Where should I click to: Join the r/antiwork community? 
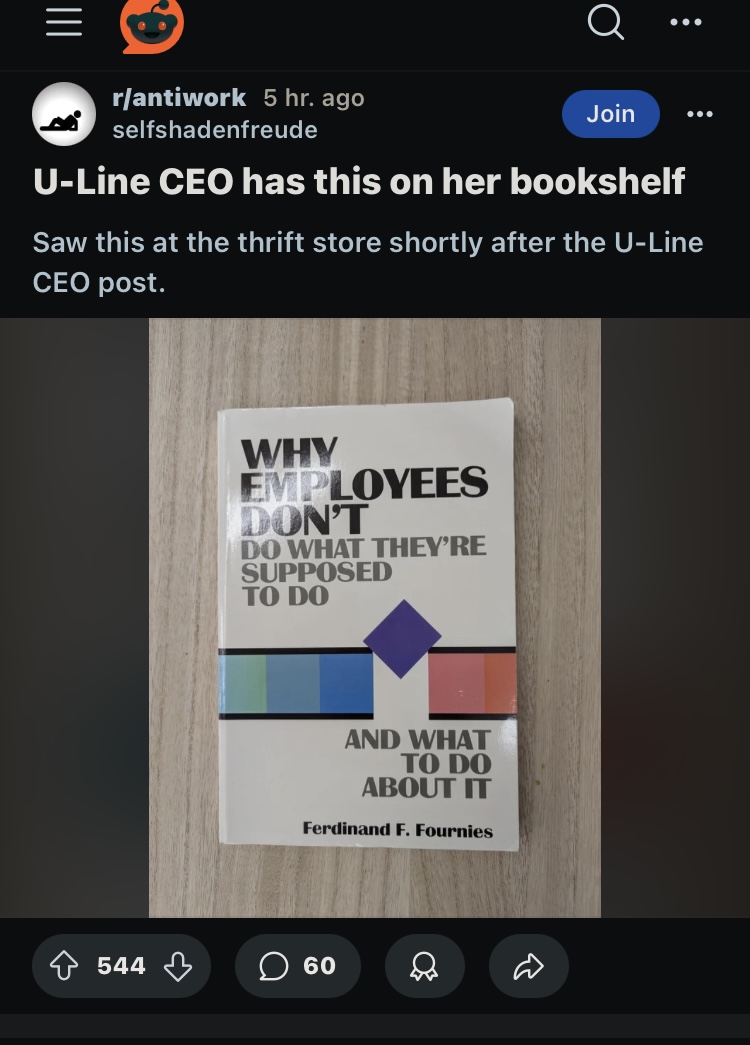611,114
